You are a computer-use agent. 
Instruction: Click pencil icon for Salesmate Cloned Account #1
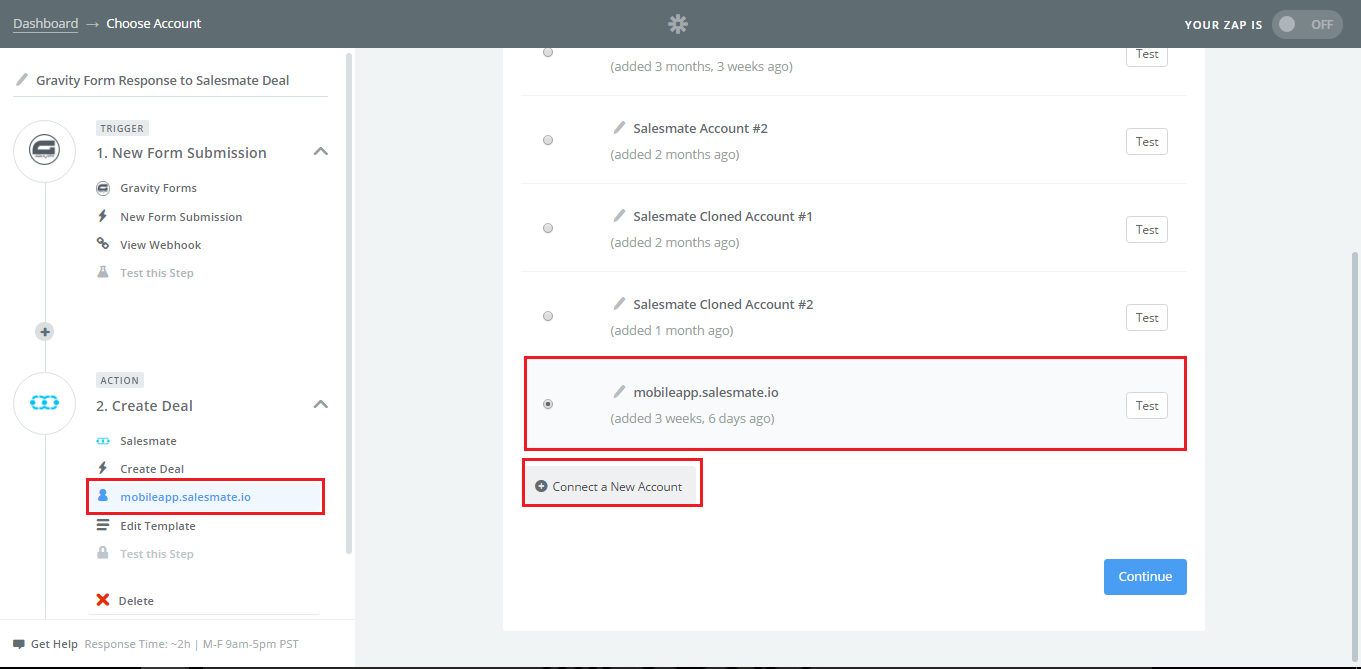[619, 216]
